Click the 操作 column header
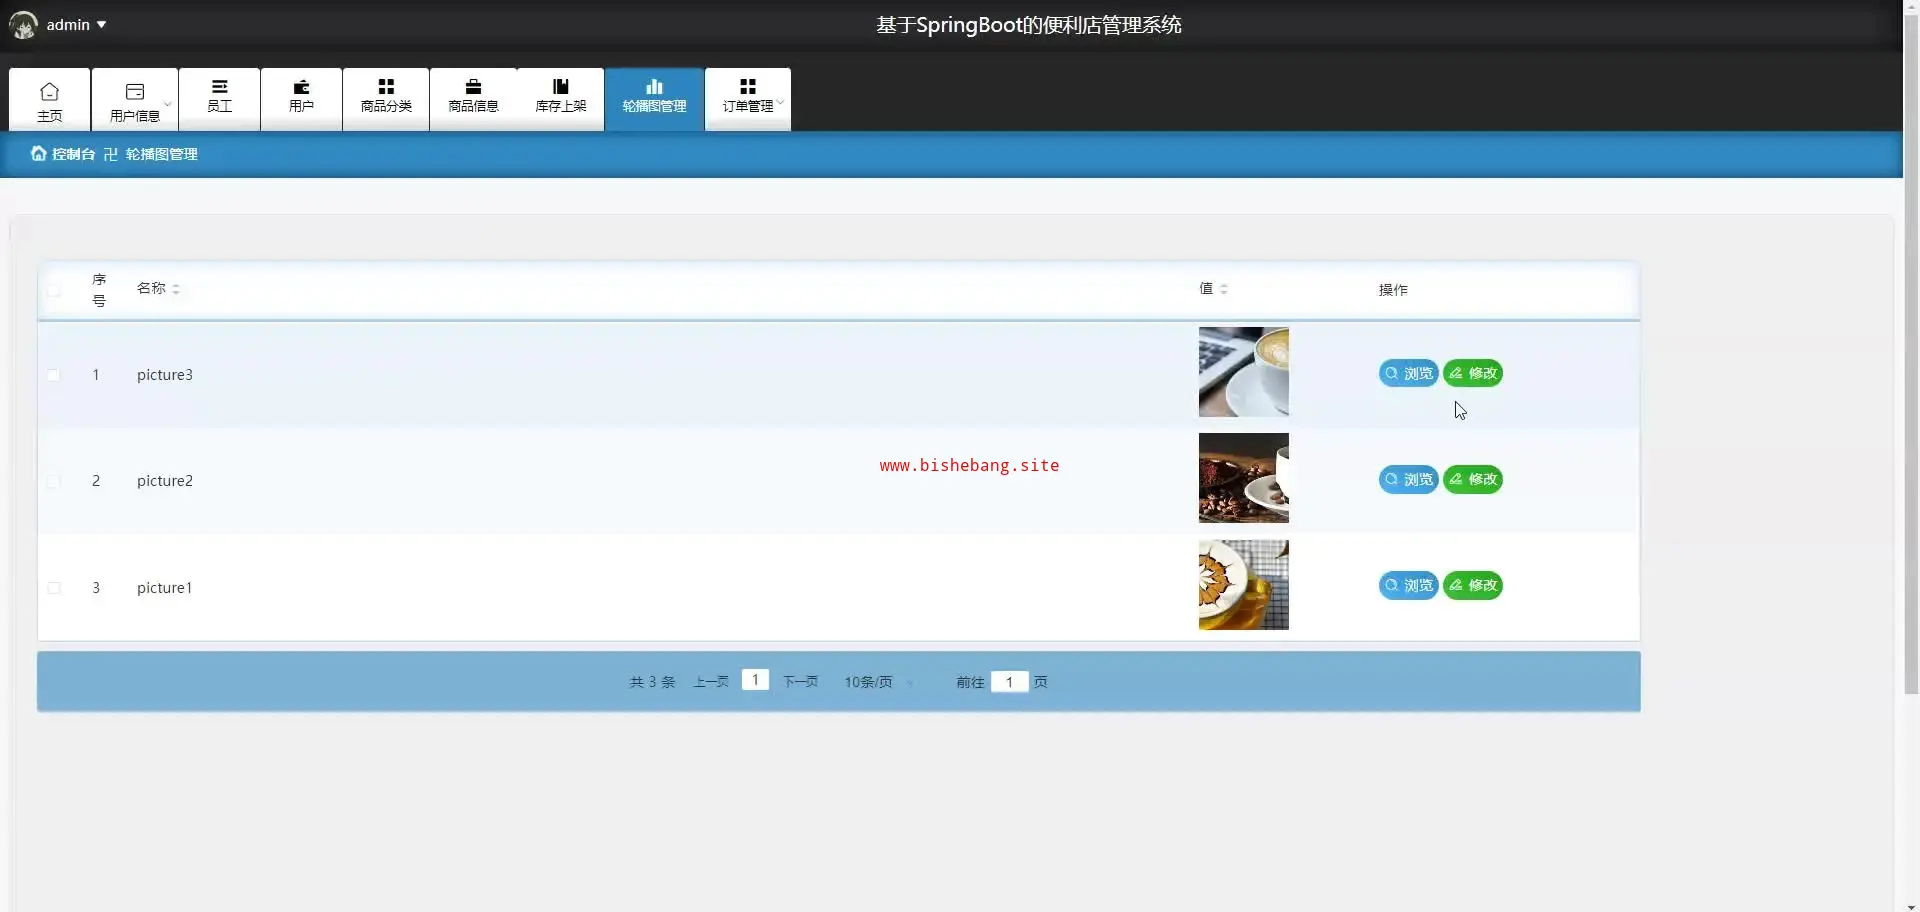The width and height of the screenshot is (1920, 912). point(1393,290)
